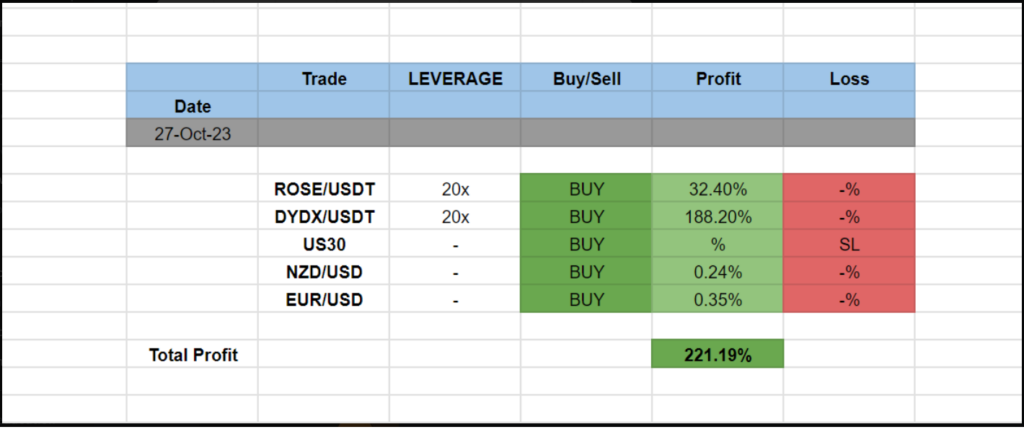Select the LEVERAGE header cell
Screen dimensions: 1024x432
(x=455, y=78)
